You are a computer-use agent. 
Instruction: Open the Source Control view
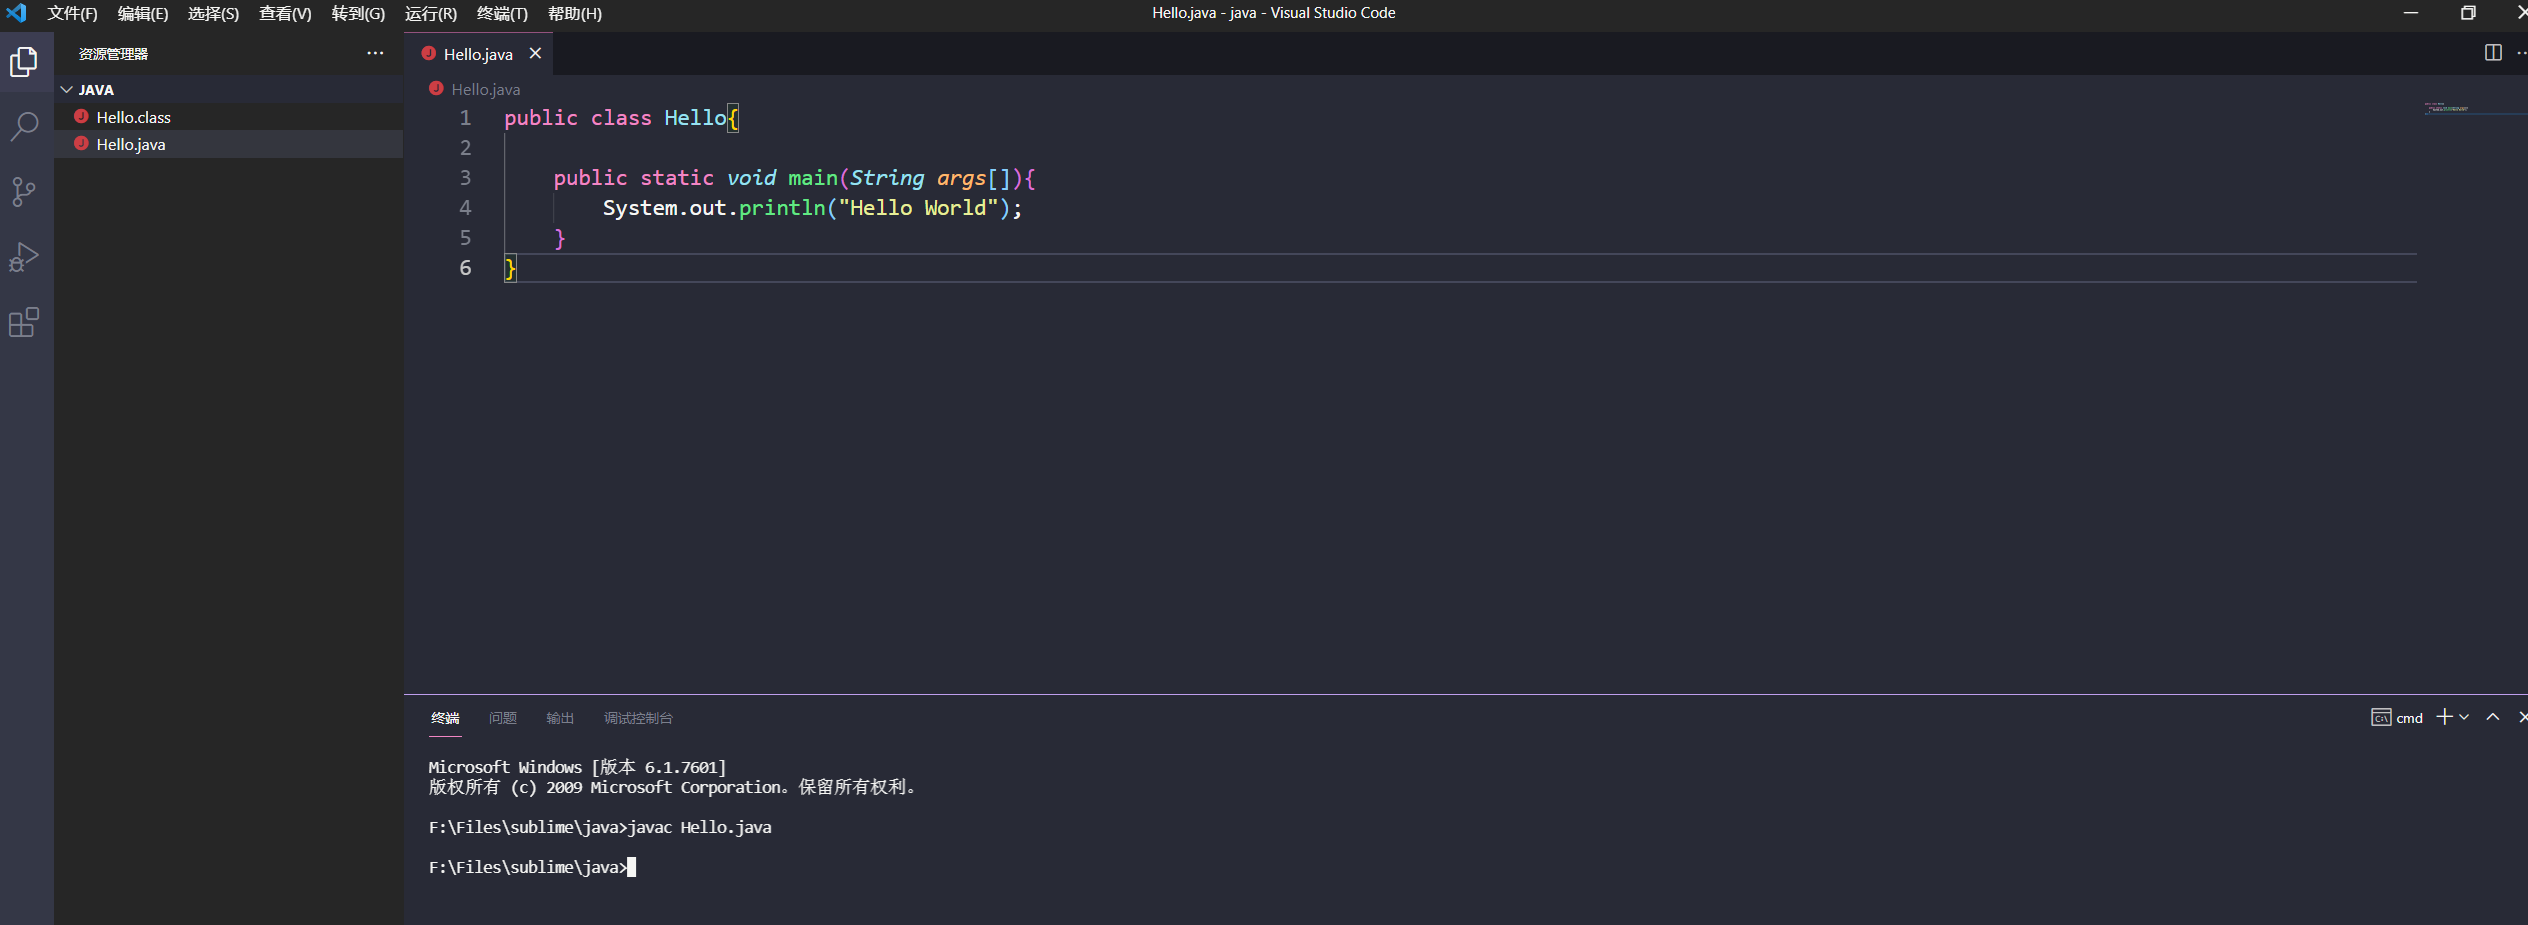click(x=24, y=192)
